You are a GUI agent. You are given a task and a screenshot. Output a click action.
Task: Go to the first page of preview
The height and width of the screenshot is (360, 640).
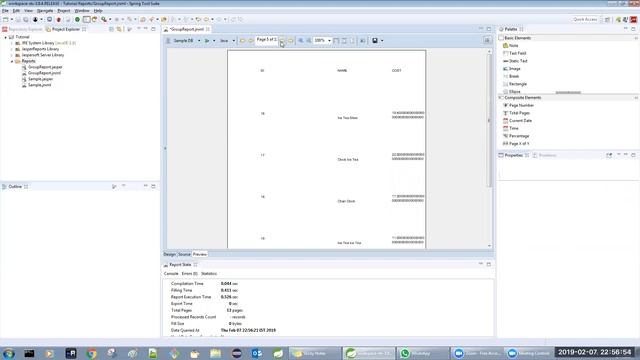[242, 41]
